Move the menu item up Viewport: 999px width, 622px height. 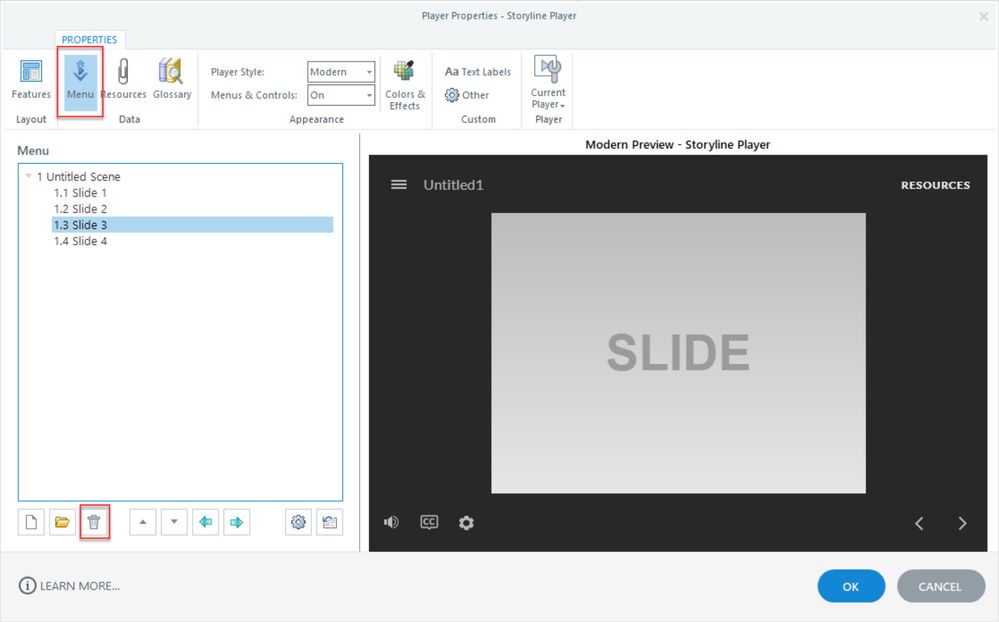[x=142, y=522]
